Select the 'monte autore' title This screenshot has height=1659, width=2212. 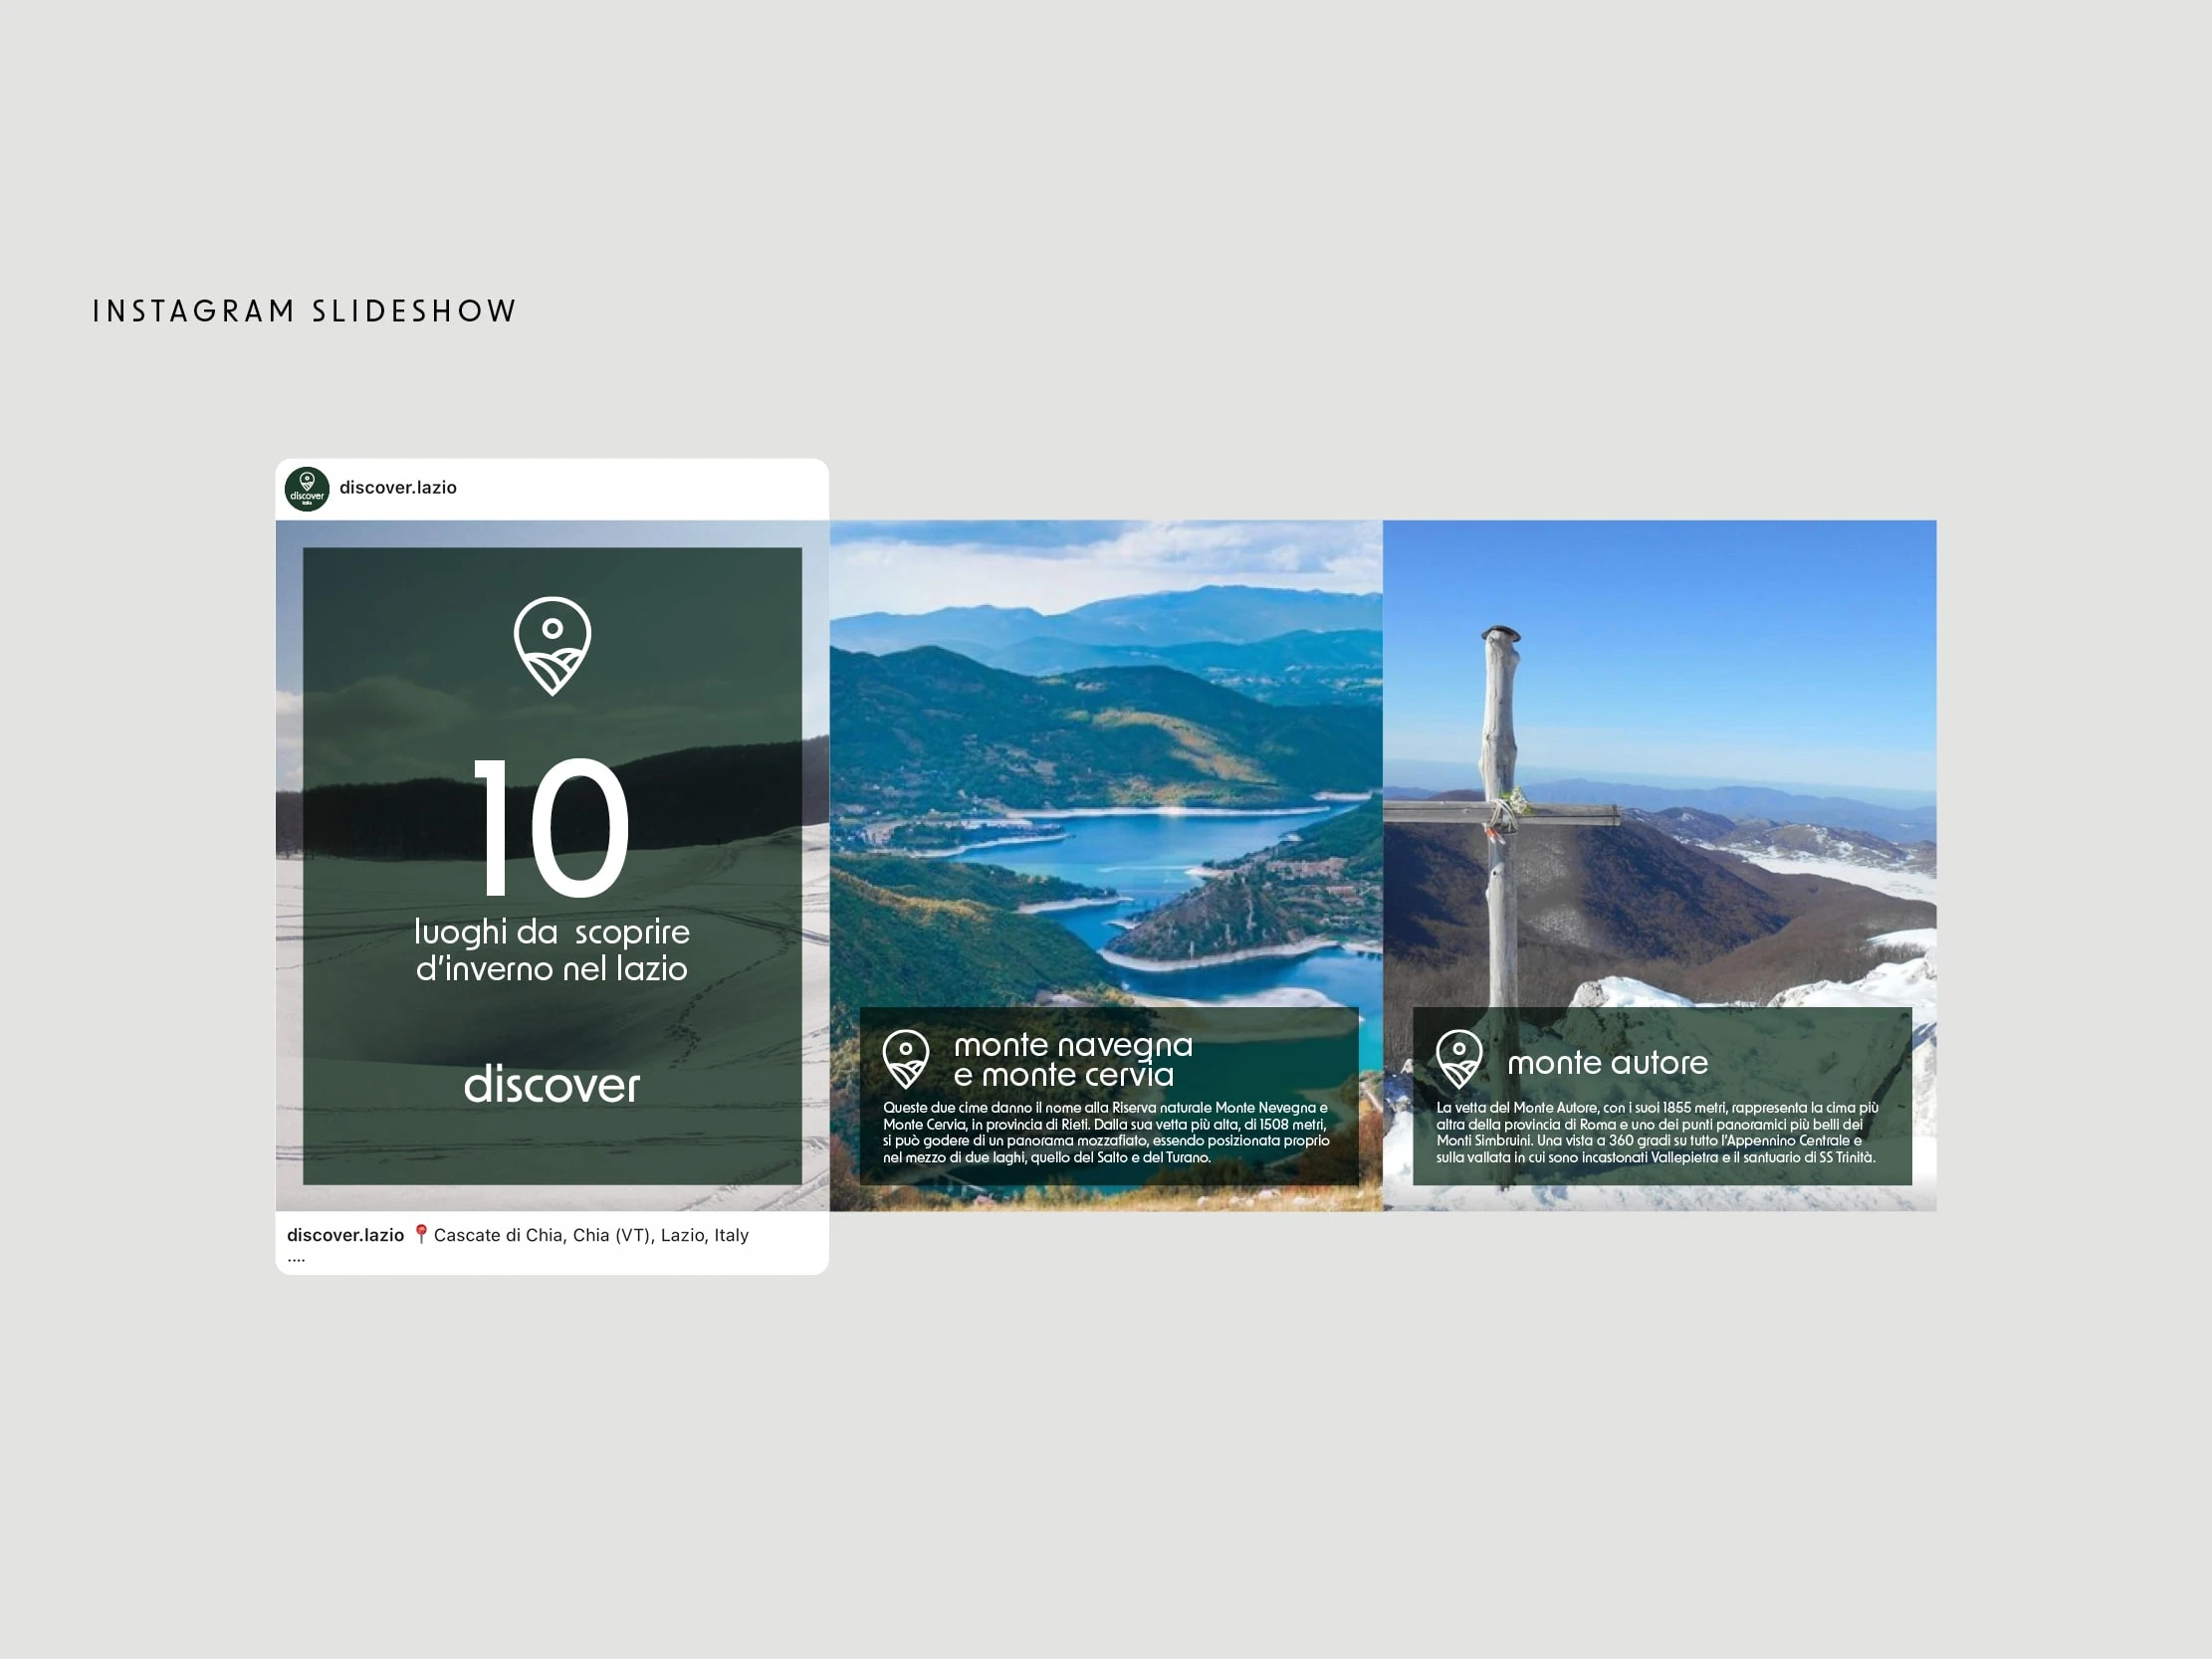click(1607, 1062)
